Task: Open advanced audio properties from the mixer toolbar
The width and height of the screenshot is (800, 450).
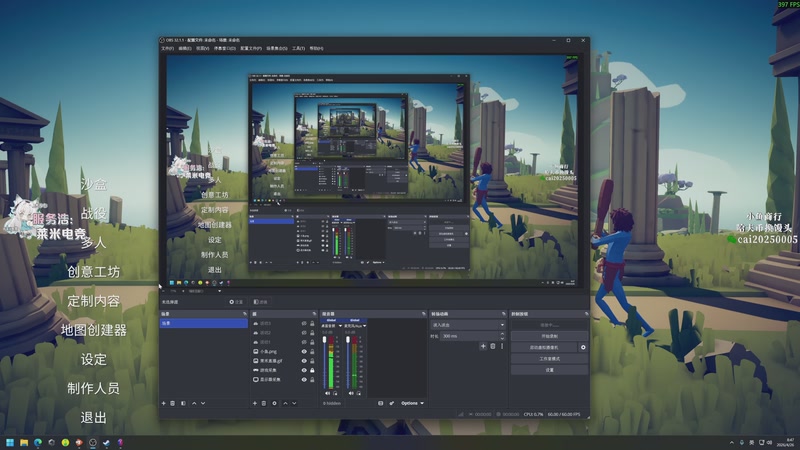Action: [x=381, y=403]
